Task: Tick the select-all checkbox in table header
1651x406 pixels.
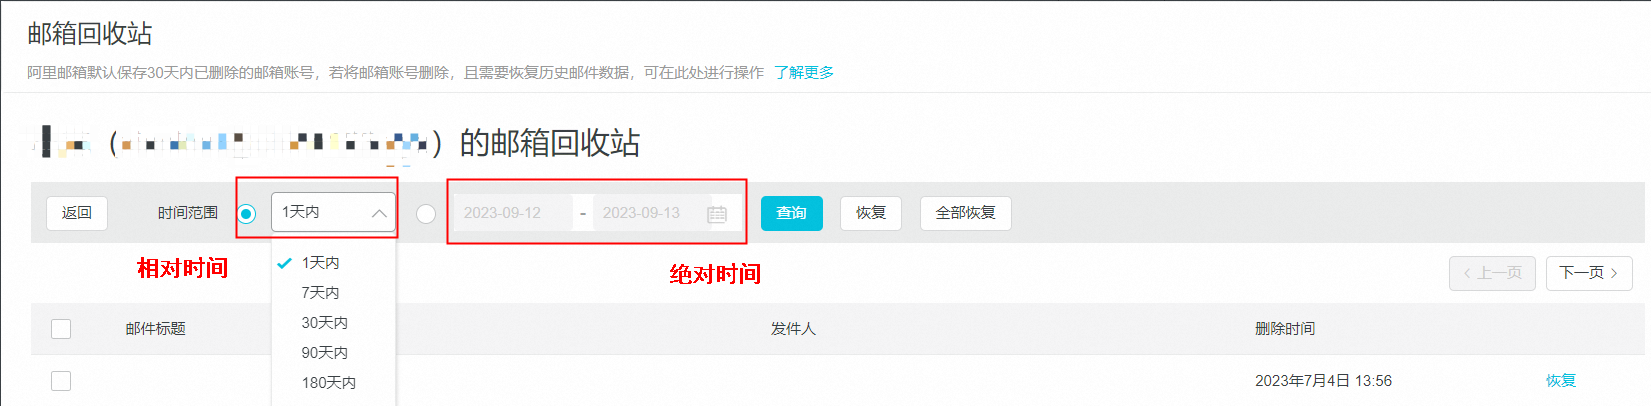Action: click(61, 329)
